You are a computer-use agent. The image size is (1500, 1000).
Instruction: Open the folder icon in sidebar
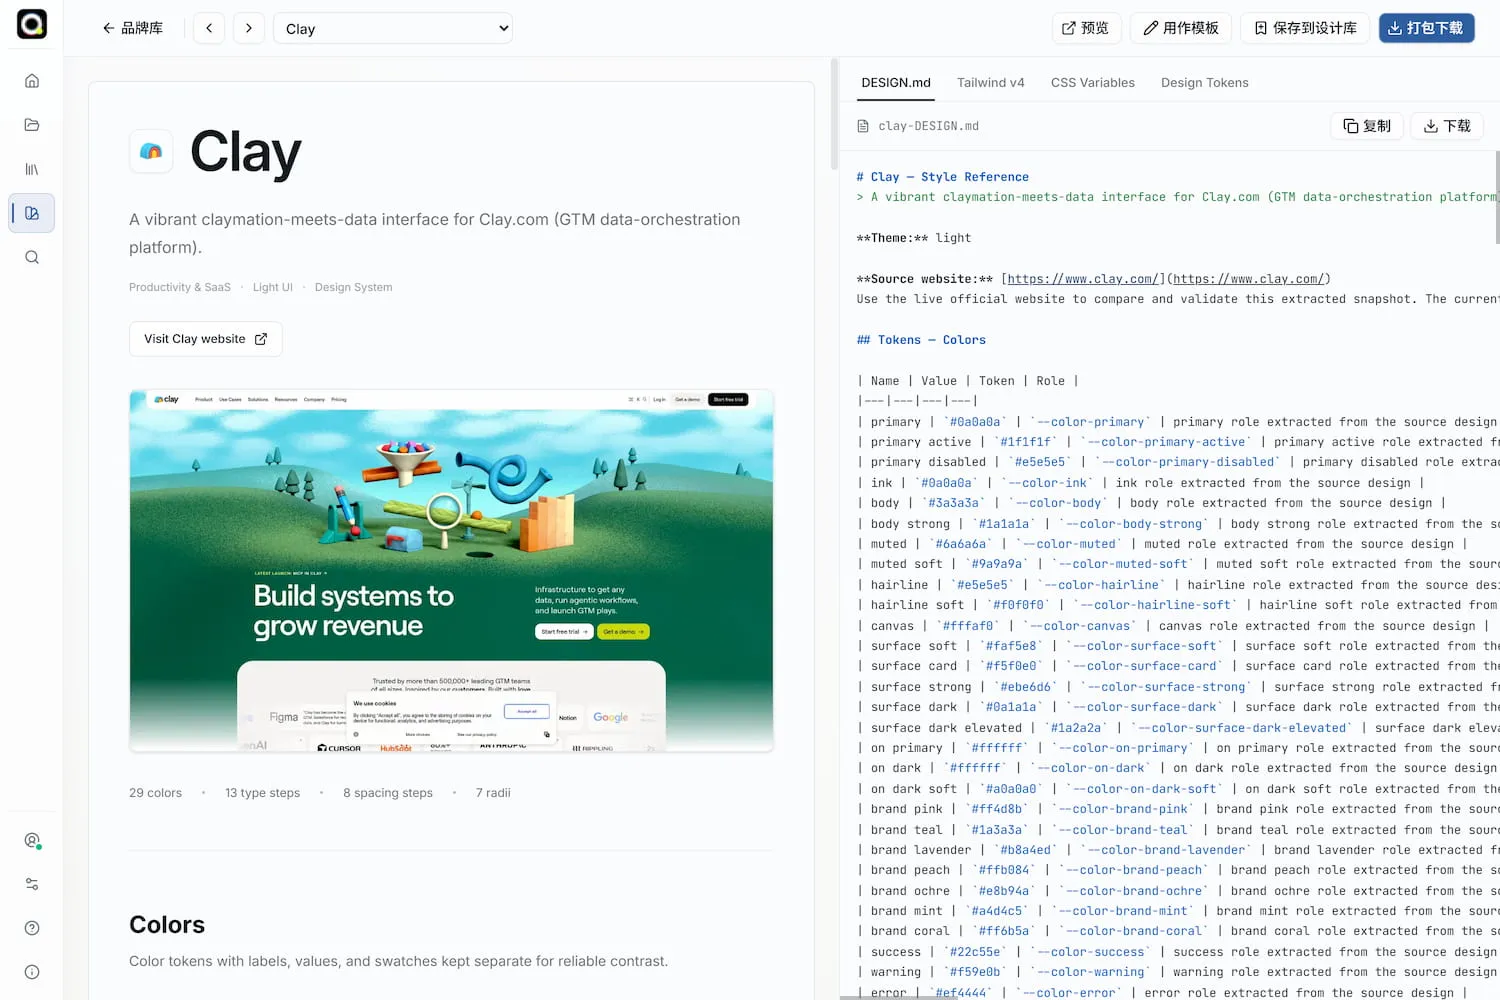click(x=32, y=125)
